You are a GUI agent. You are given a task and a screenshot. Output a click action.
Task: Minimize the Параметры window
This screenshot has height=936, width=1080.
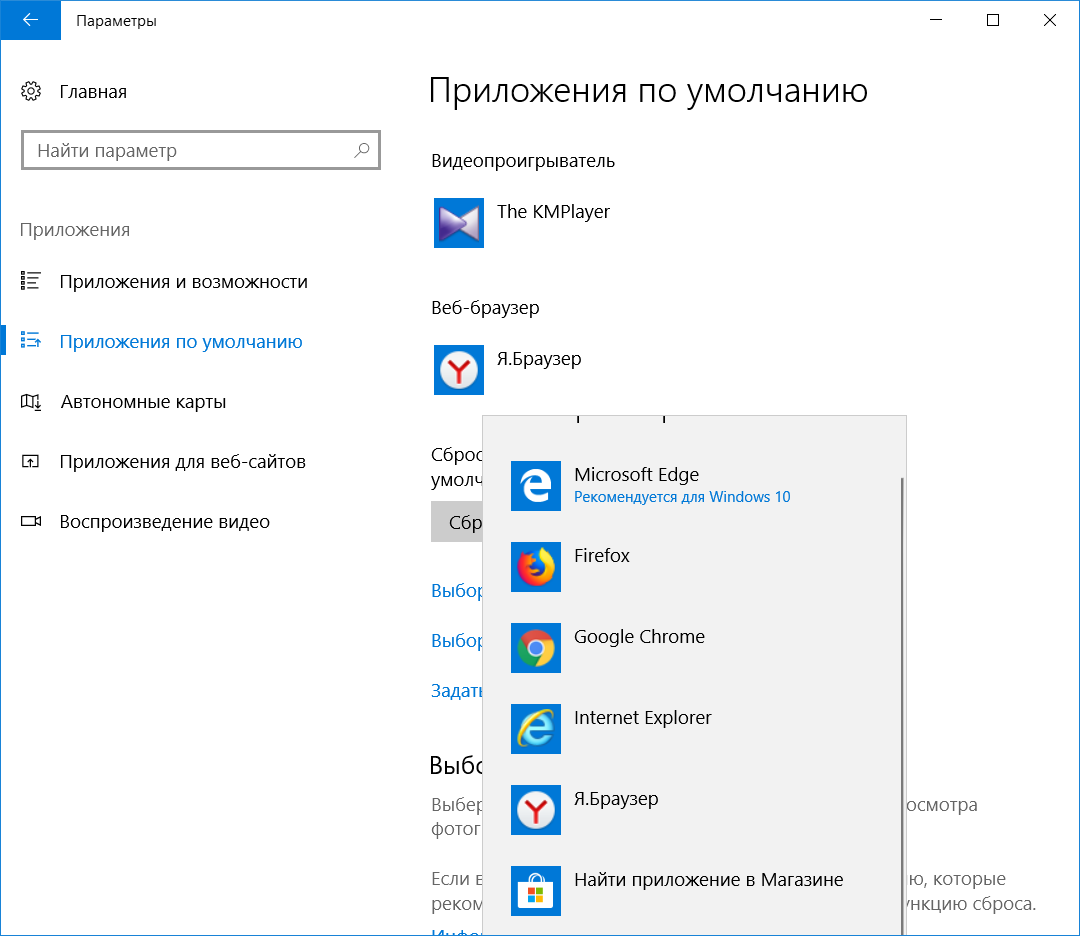pyautogui.click(x=935, y=20)
